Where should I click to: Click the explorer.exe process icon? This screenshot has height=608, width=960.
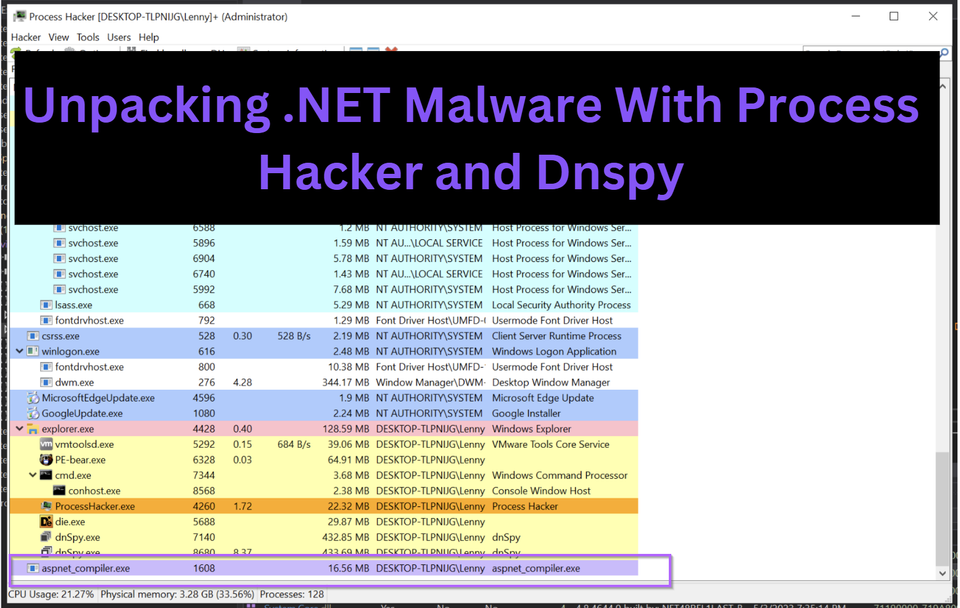click(x=33, y=428)
